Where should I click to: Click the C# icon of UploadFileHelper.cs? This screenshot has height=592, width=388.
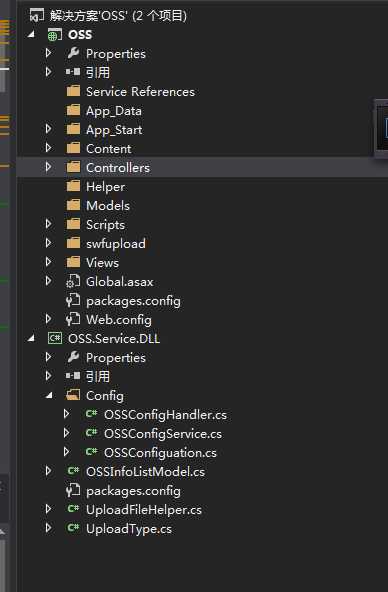point(73,509)
